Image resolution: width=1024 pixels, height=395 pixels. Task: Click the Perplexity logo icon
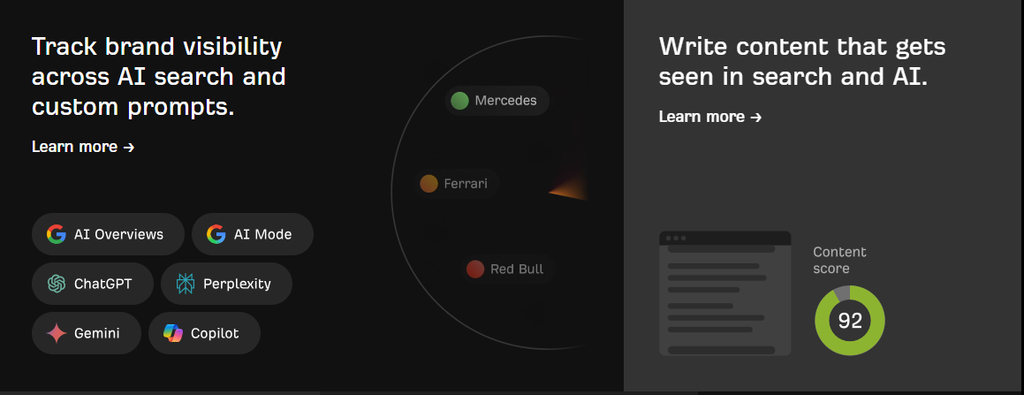tap(185, 283)
